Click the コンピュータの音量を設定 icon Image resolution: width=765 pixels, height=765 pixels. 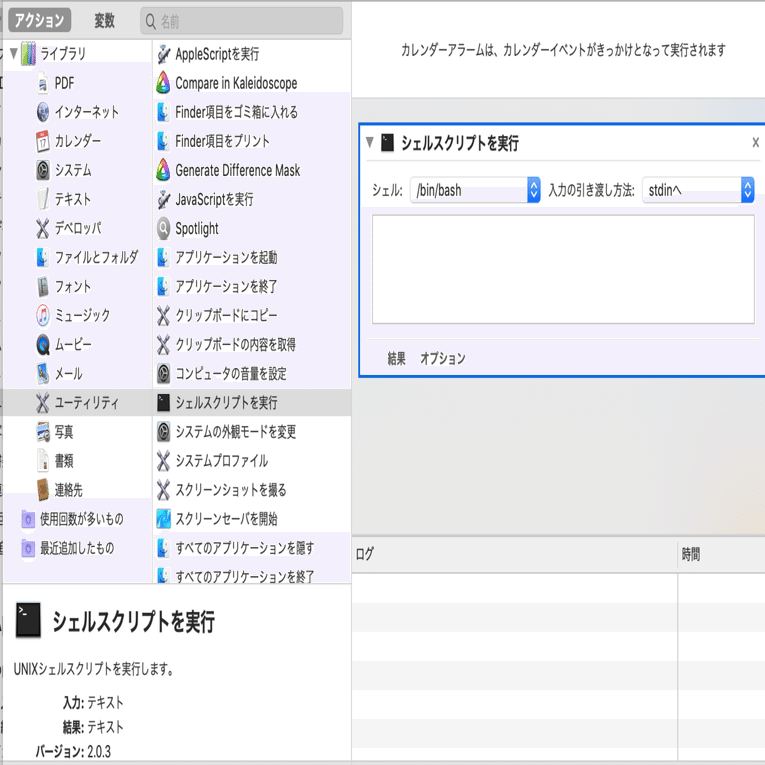[163, 373]
